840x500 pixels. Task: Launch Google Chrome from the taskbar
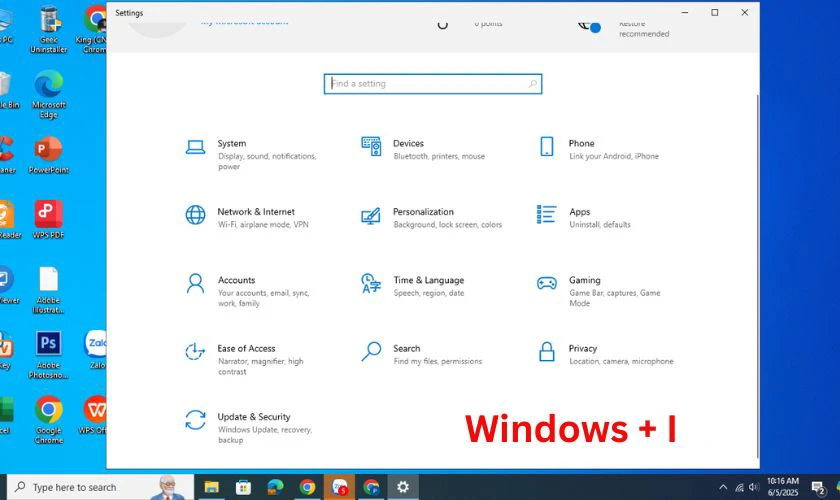click(x=308, y=487)
